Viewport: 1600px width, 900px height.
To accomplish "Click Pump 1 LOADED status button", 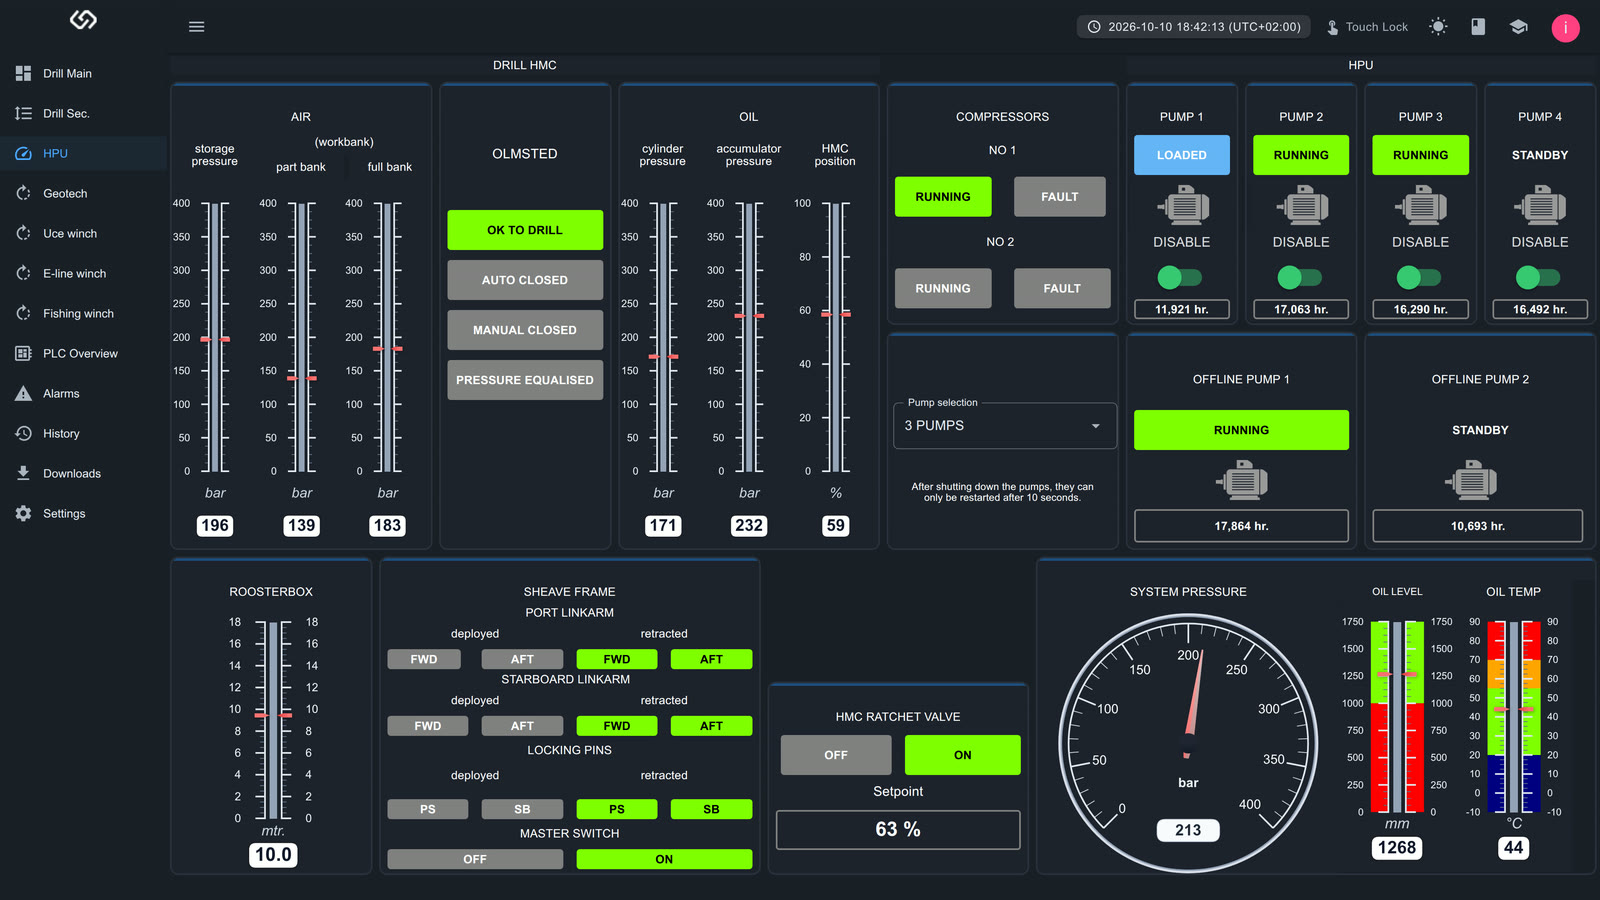I will 1182,155.
